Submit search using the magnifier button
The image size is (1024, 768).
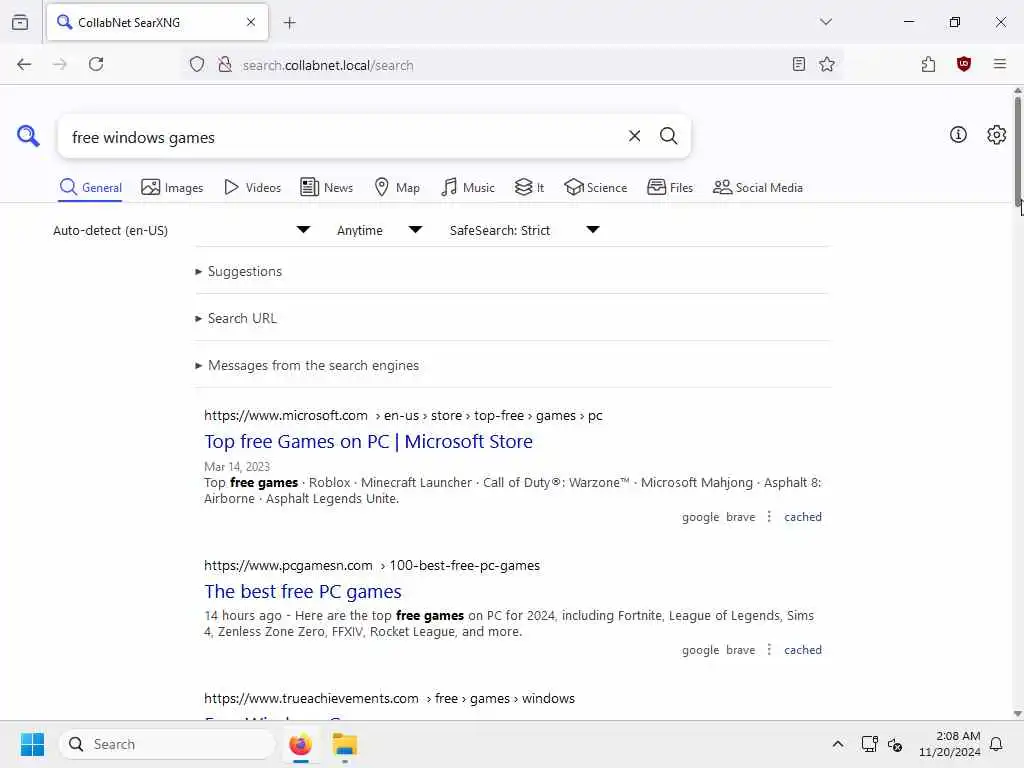(x=668, y=136)
